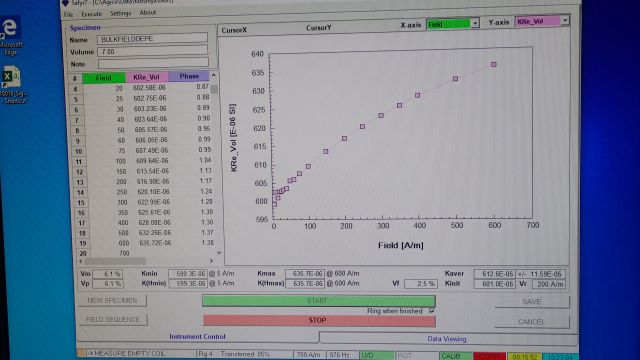
Task: Click the red status indicator in status bar
Action: [x=489, y=356]
